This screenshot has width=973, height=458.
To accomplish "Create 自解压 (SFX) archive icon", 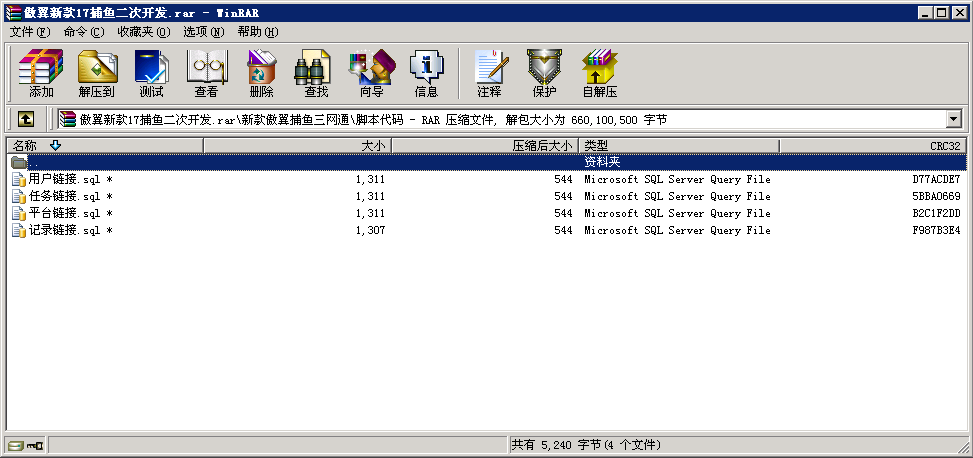I will point(600,74).
